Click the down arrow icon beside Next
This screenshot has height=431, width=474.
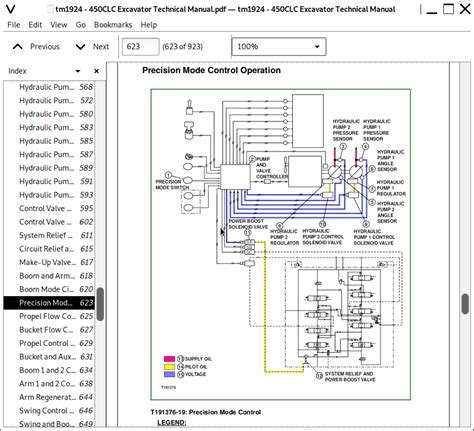coord(80,47)
